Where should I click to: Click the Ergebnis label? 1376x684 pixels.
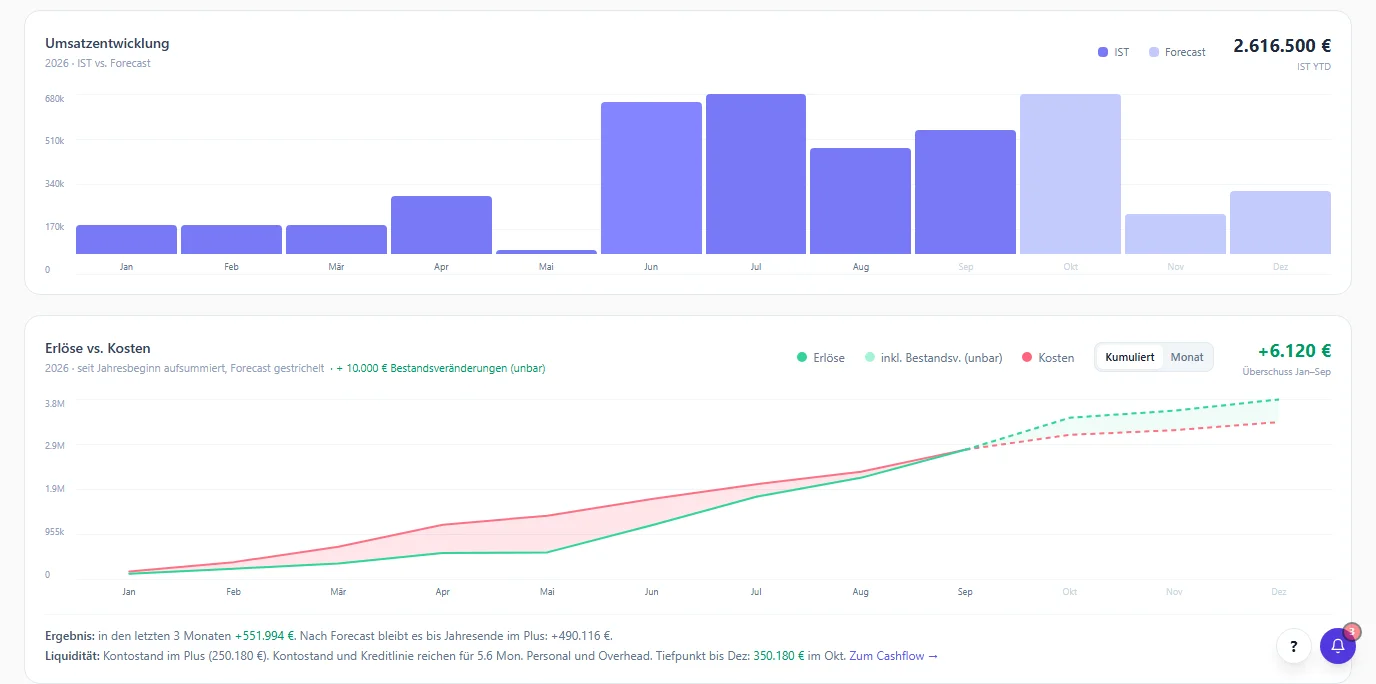[x=70, y=636]
